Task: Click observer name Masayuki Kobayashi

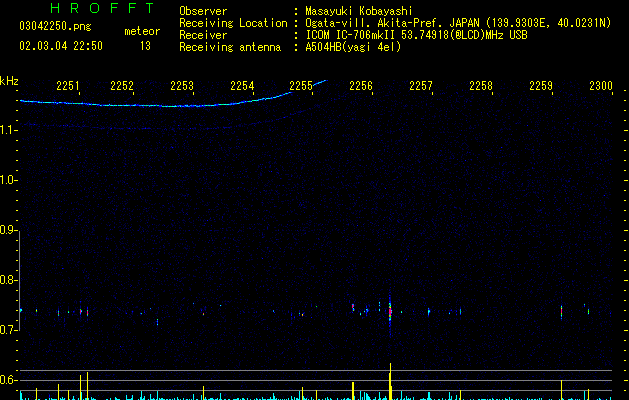Action: click(359, 11)
